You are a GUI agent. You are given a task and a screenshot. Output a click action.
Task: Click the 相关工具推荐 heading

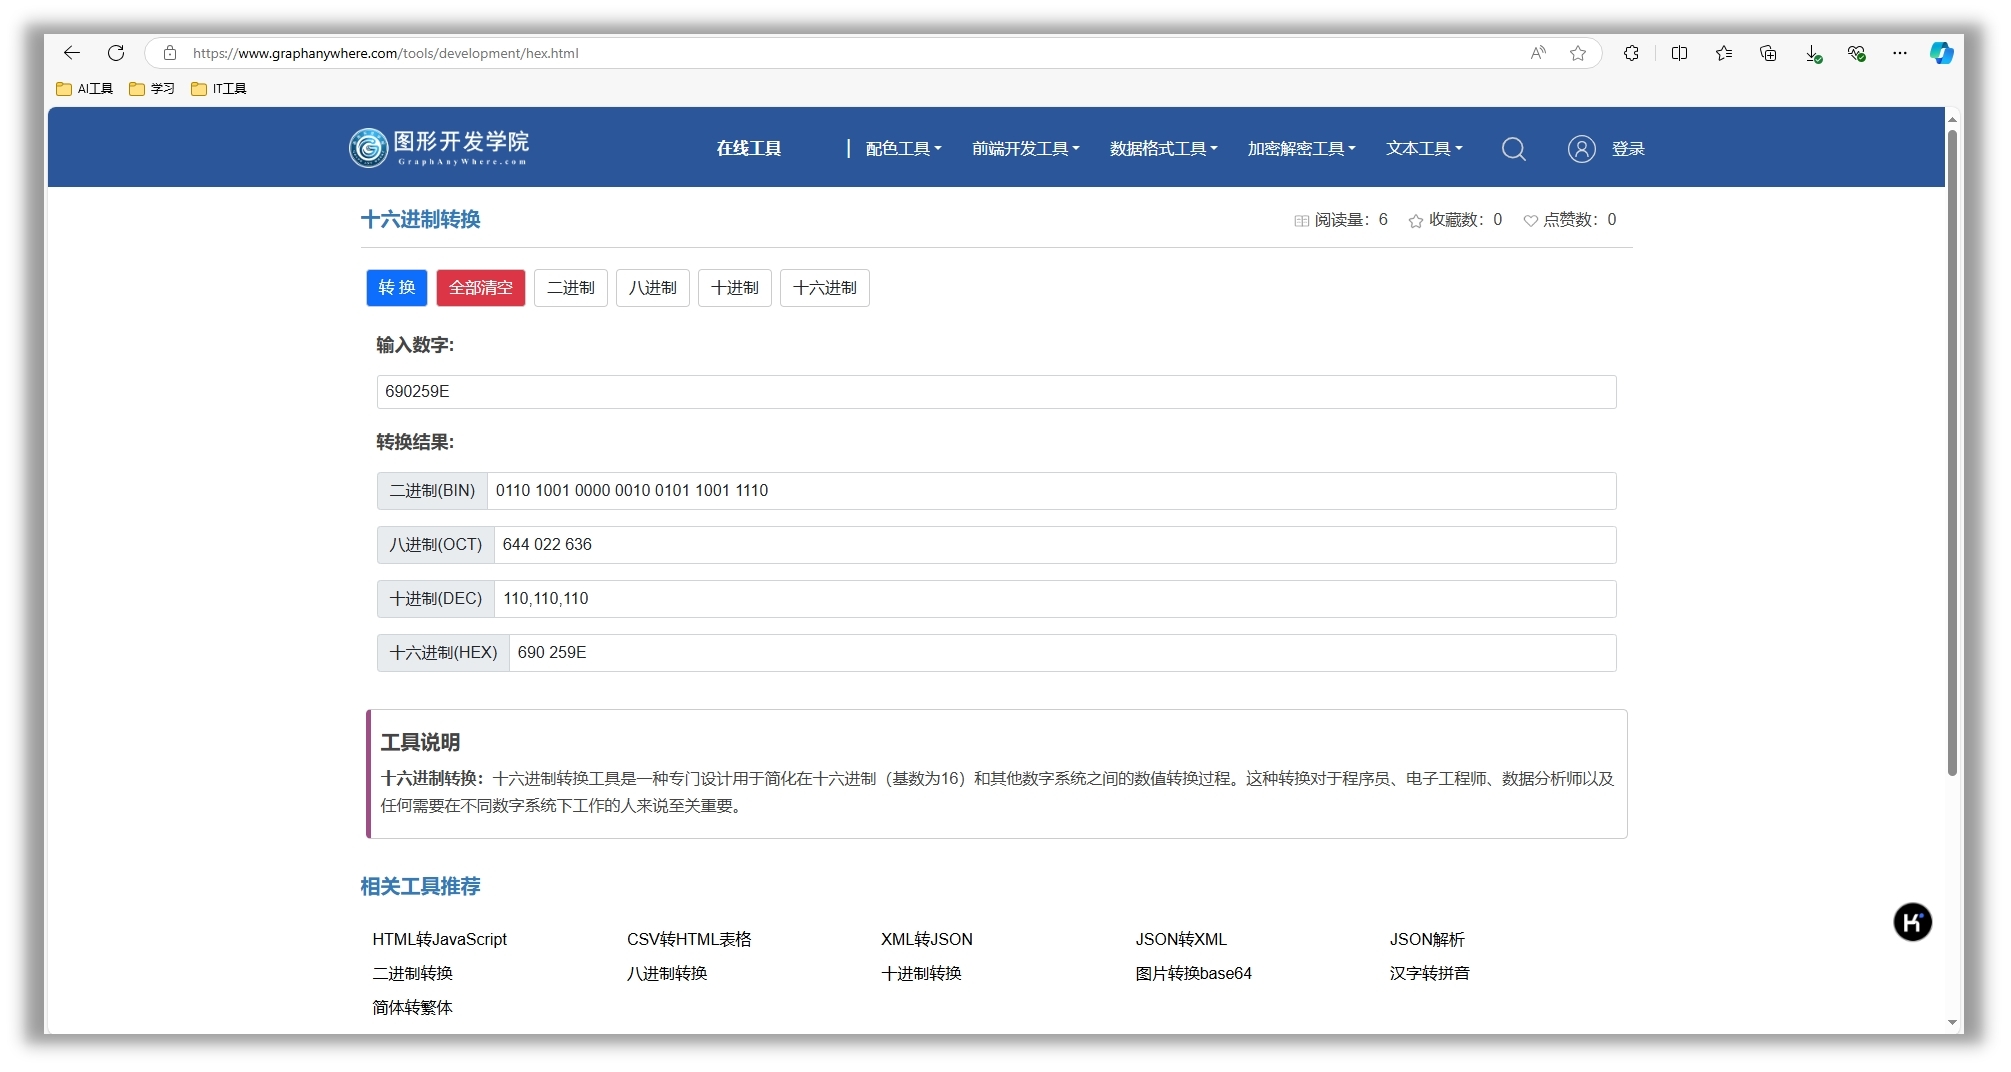421,887
